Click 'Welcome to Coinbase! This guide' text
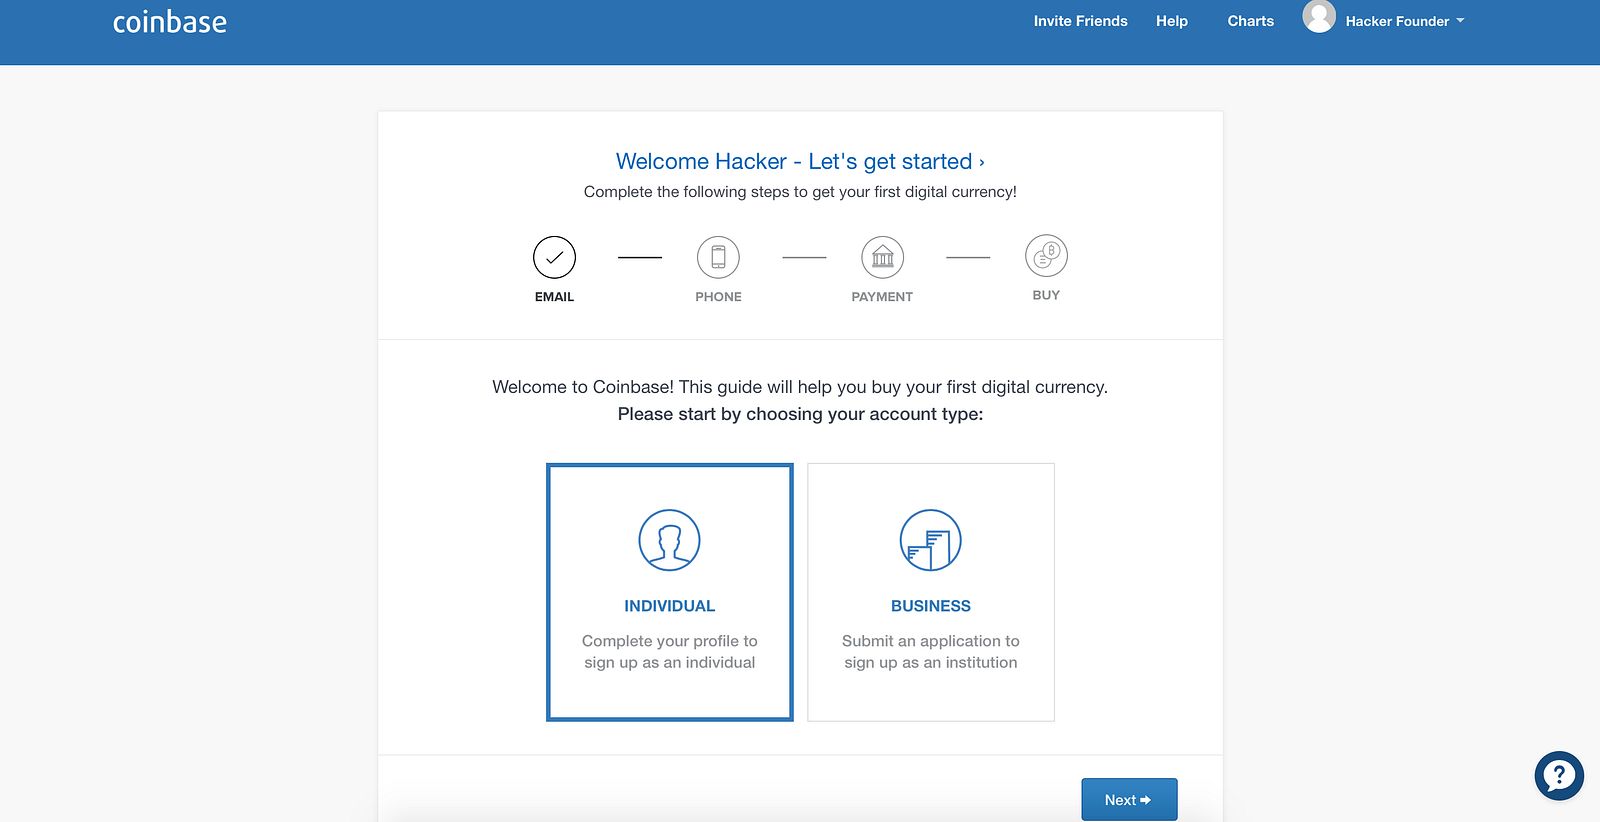Image resolution: width=1600 pixels, height=822 pixels. coord(800,387)
